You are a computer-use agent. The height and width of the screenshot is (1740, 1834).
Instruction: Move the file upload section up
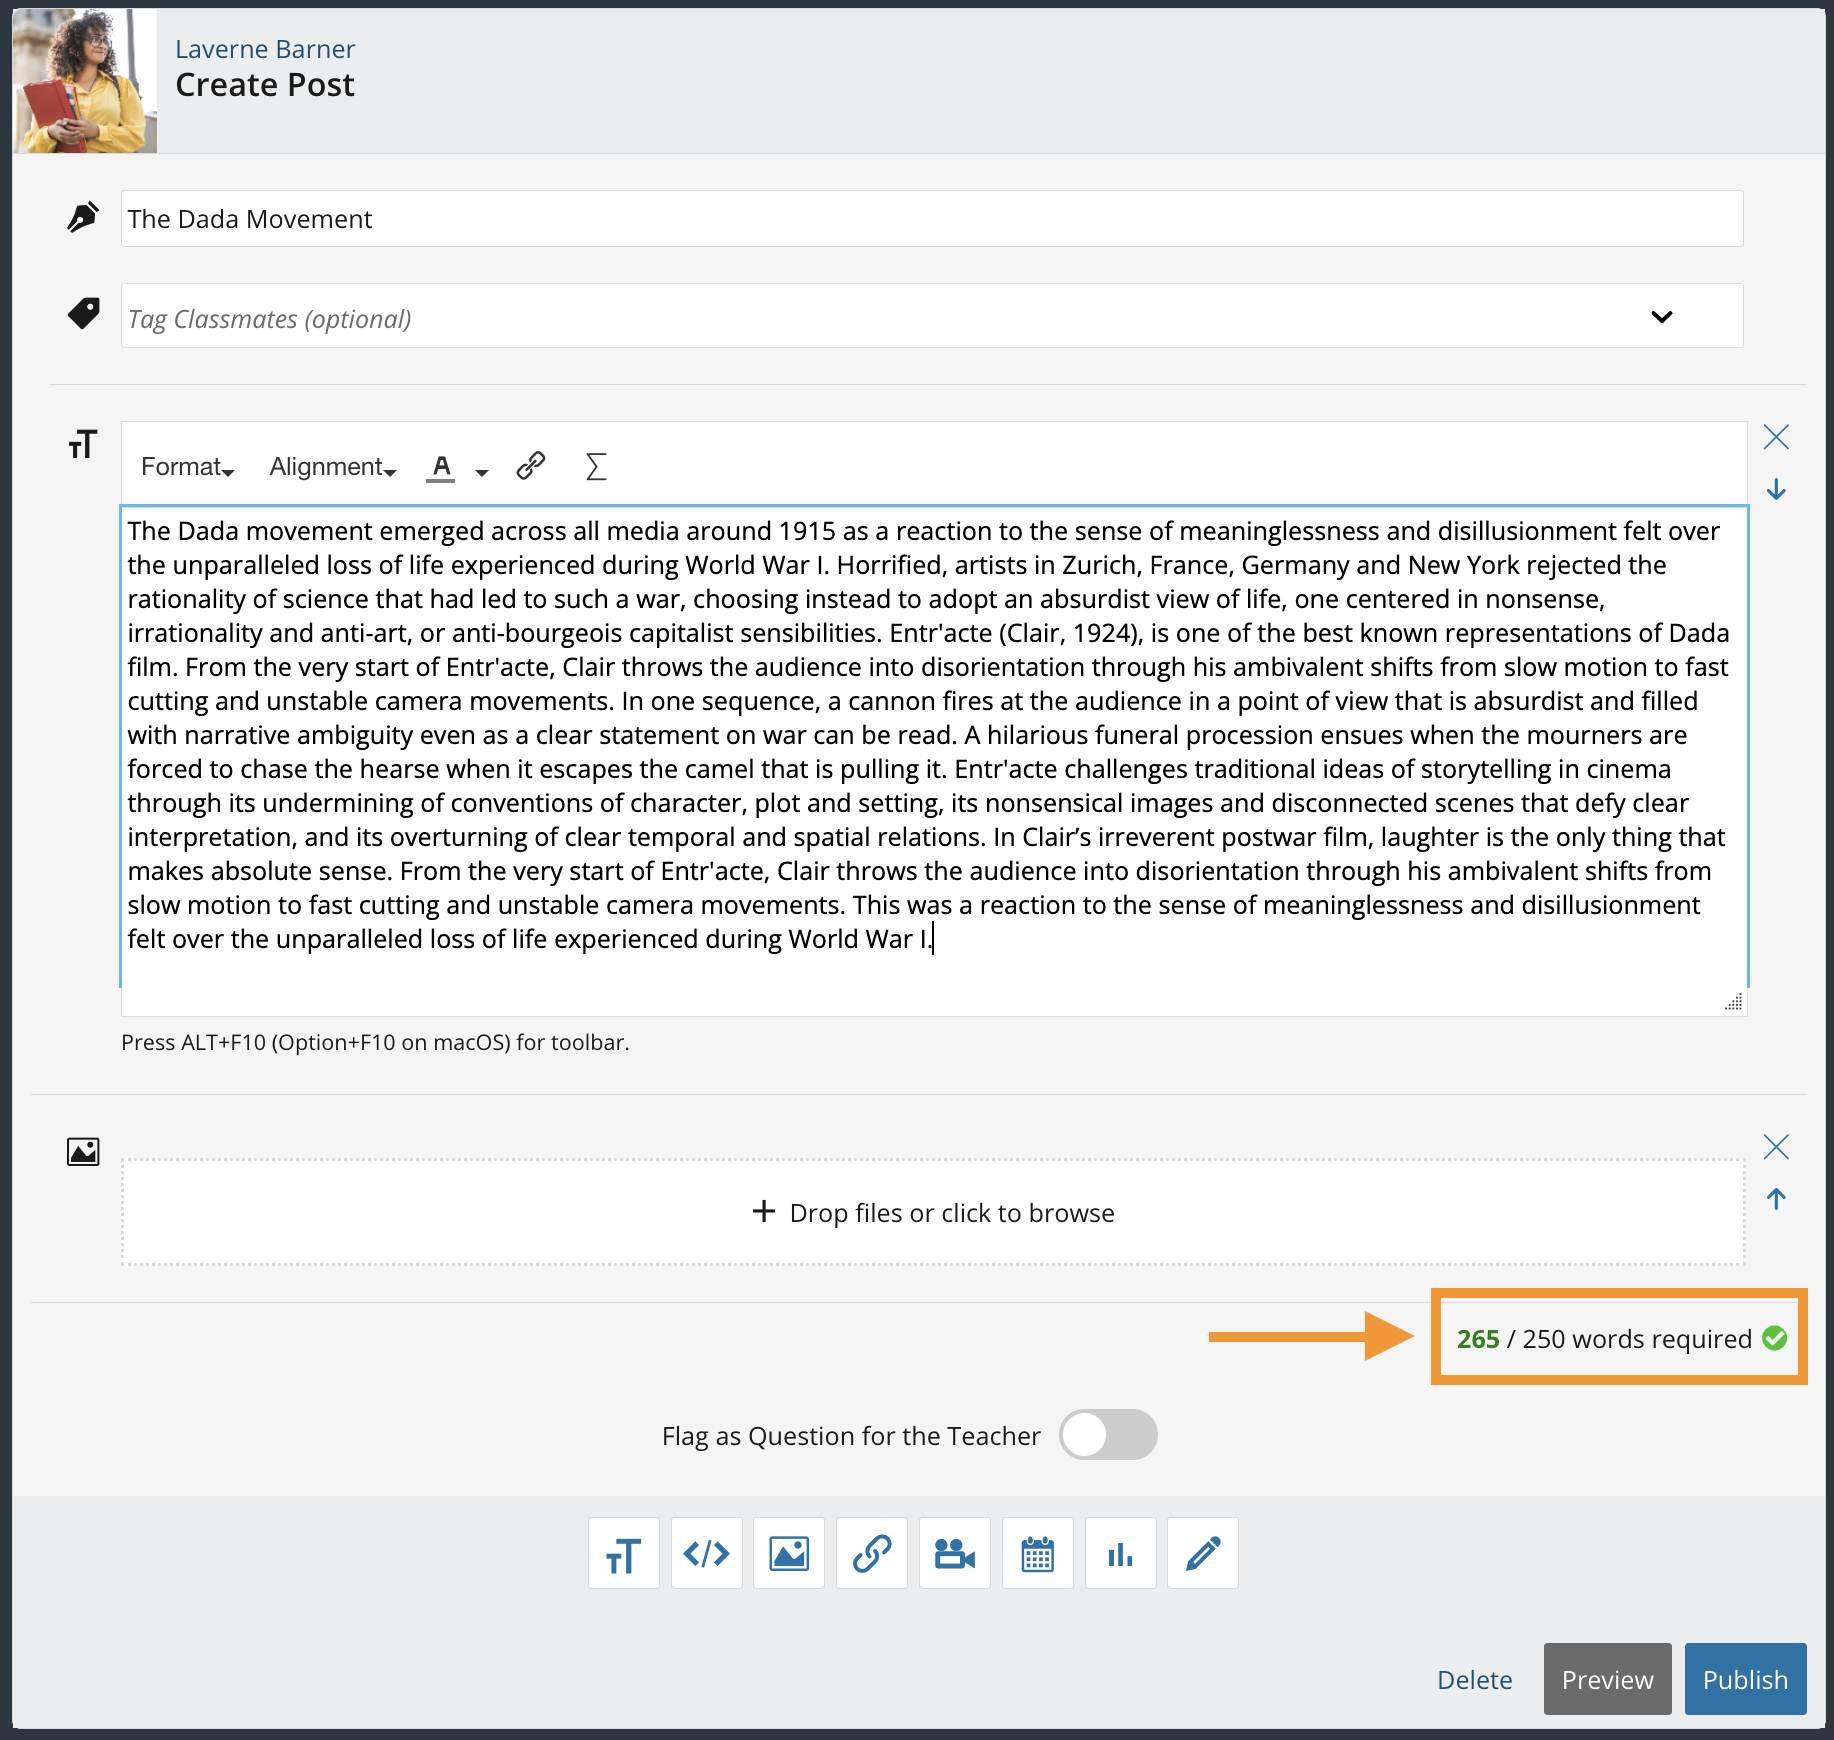tap(1776, 1198)
